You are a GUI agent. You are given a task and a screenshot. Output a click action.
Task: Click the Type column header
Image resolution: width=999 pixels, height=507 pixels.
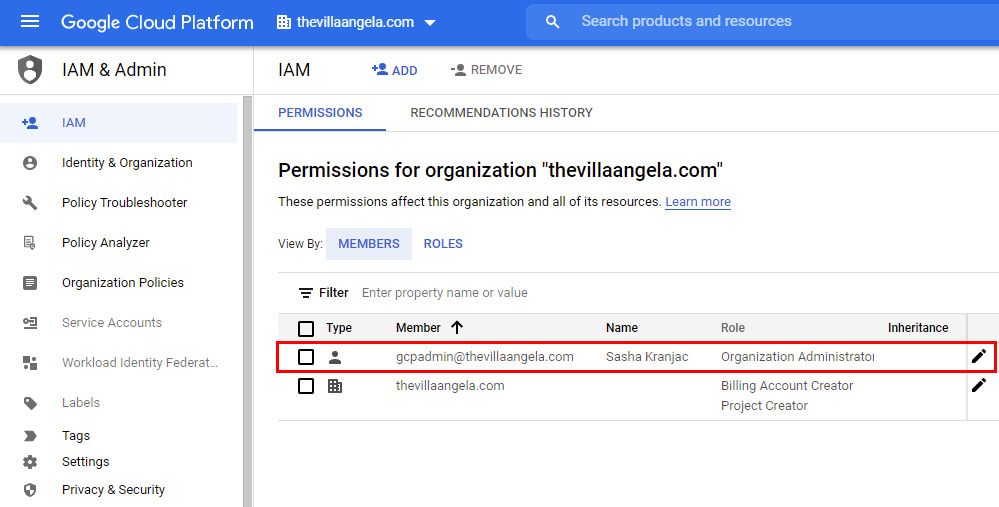339,328
